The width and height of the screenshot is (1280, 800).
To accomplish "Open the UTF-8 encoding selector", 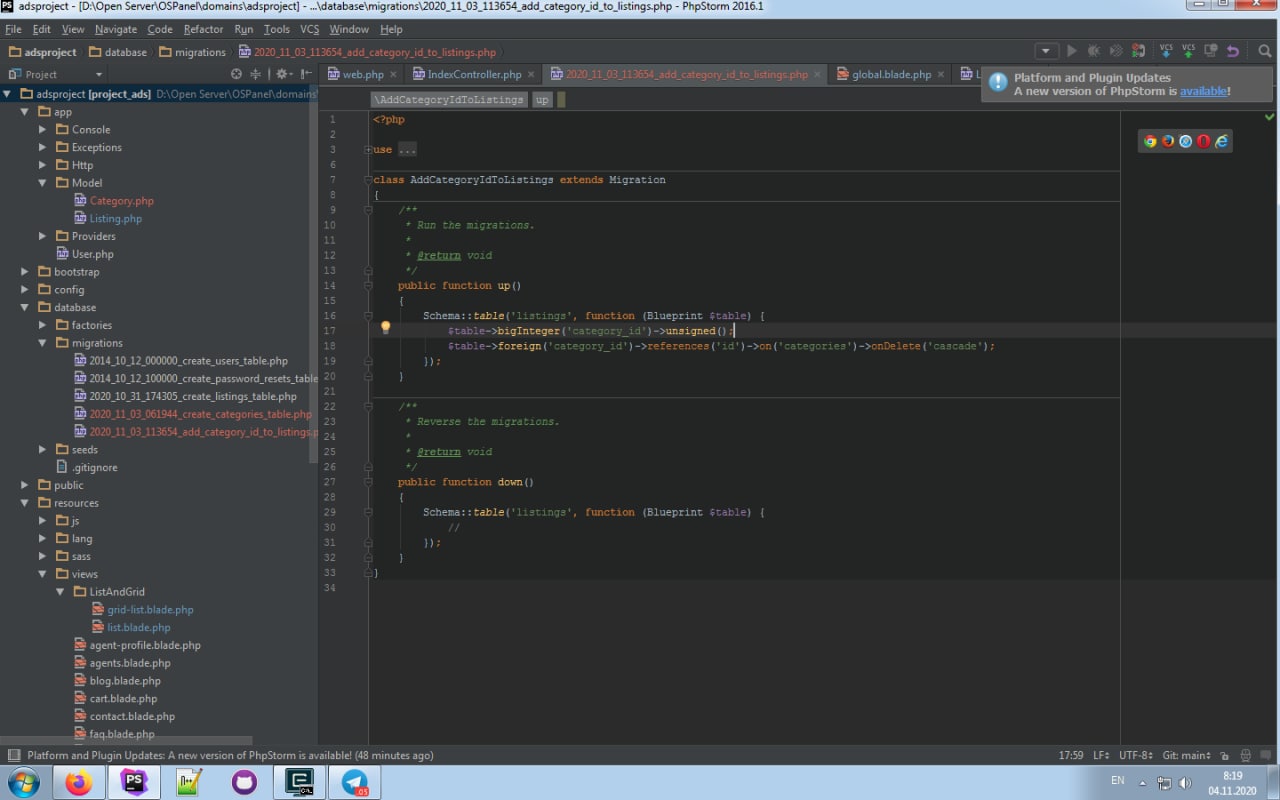I will pos(1136,755).
